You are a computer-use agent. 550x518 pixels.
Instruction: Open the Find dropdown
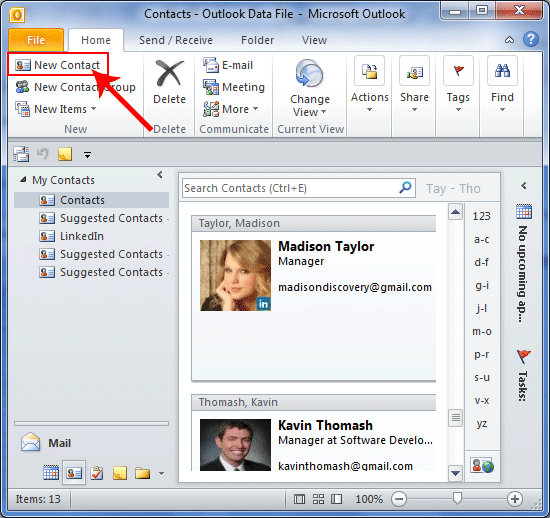coord(502,84)
